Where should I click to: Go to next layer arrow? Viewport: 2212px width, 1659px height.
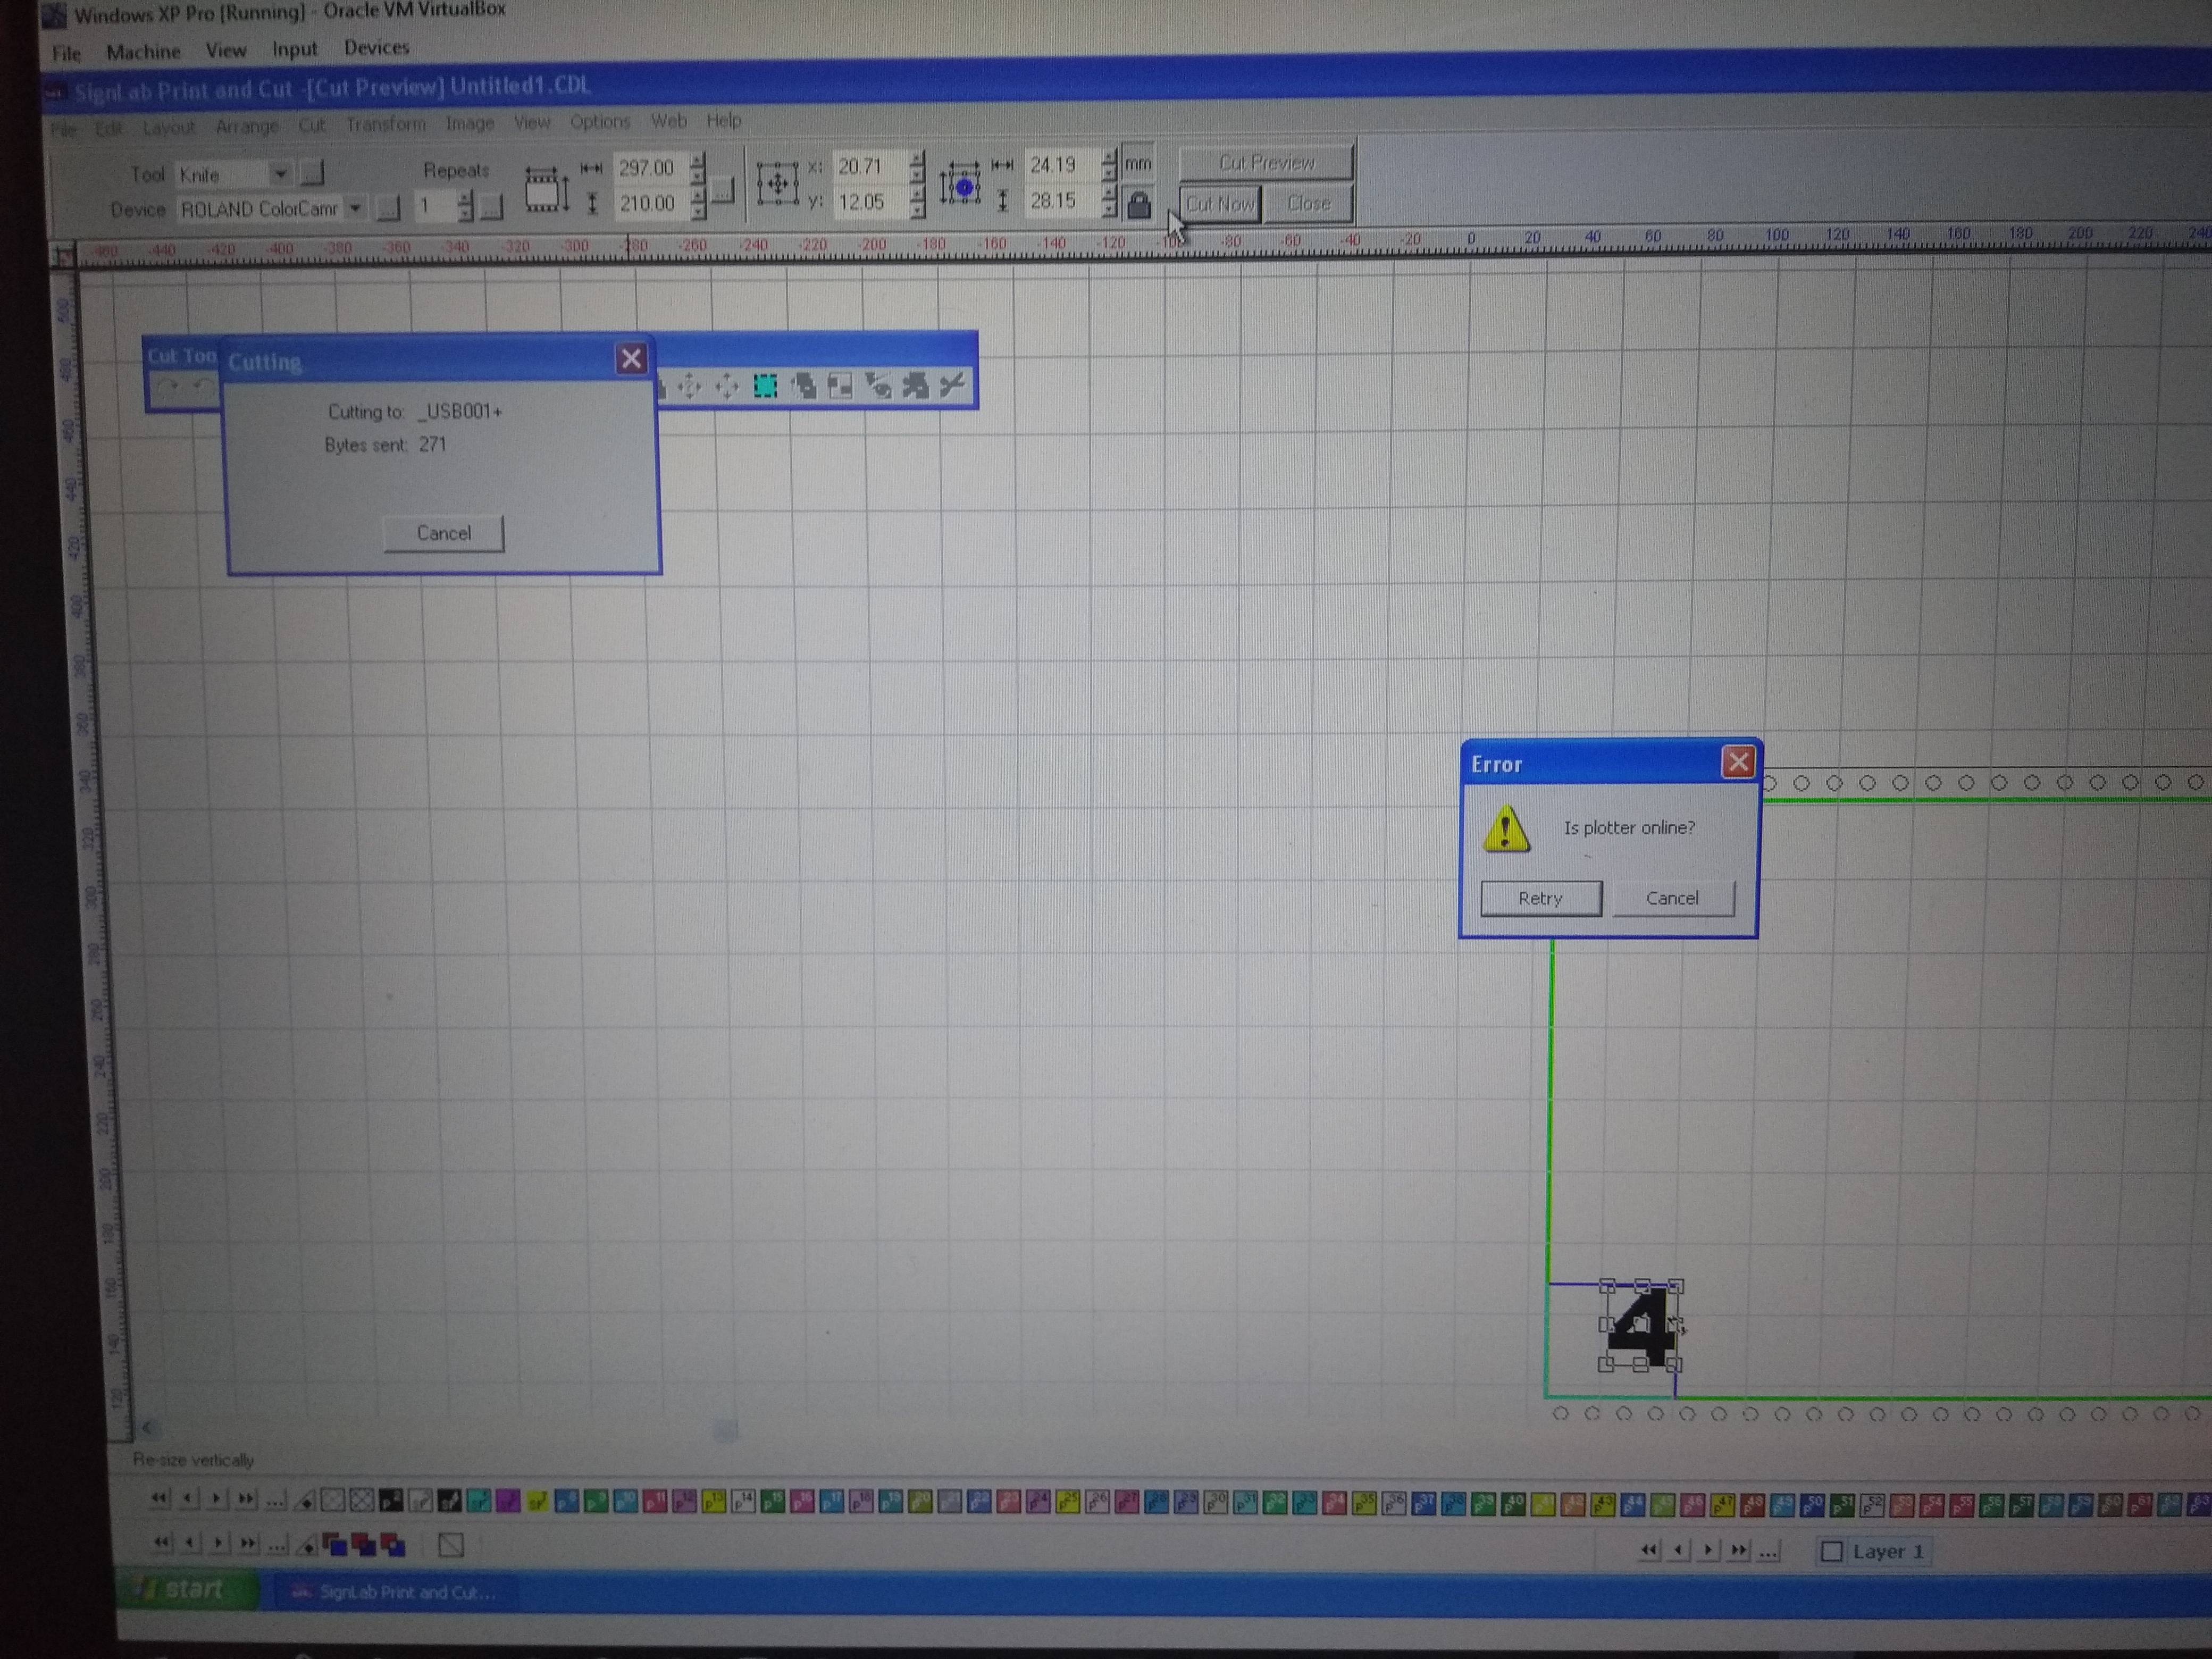tap(1708, 1550)
